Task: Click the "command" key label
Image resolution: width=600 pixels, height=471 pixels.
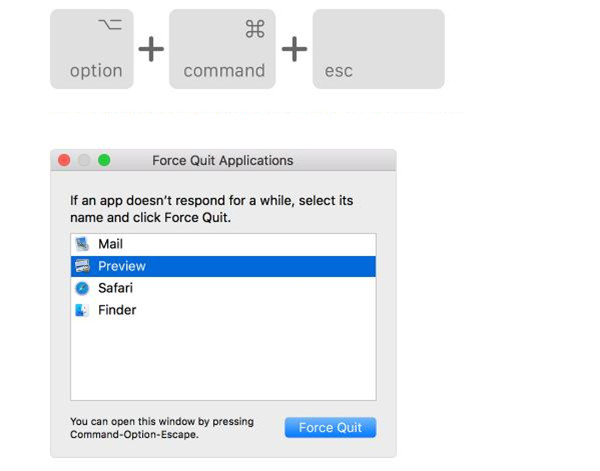Action: click(224, 71)
